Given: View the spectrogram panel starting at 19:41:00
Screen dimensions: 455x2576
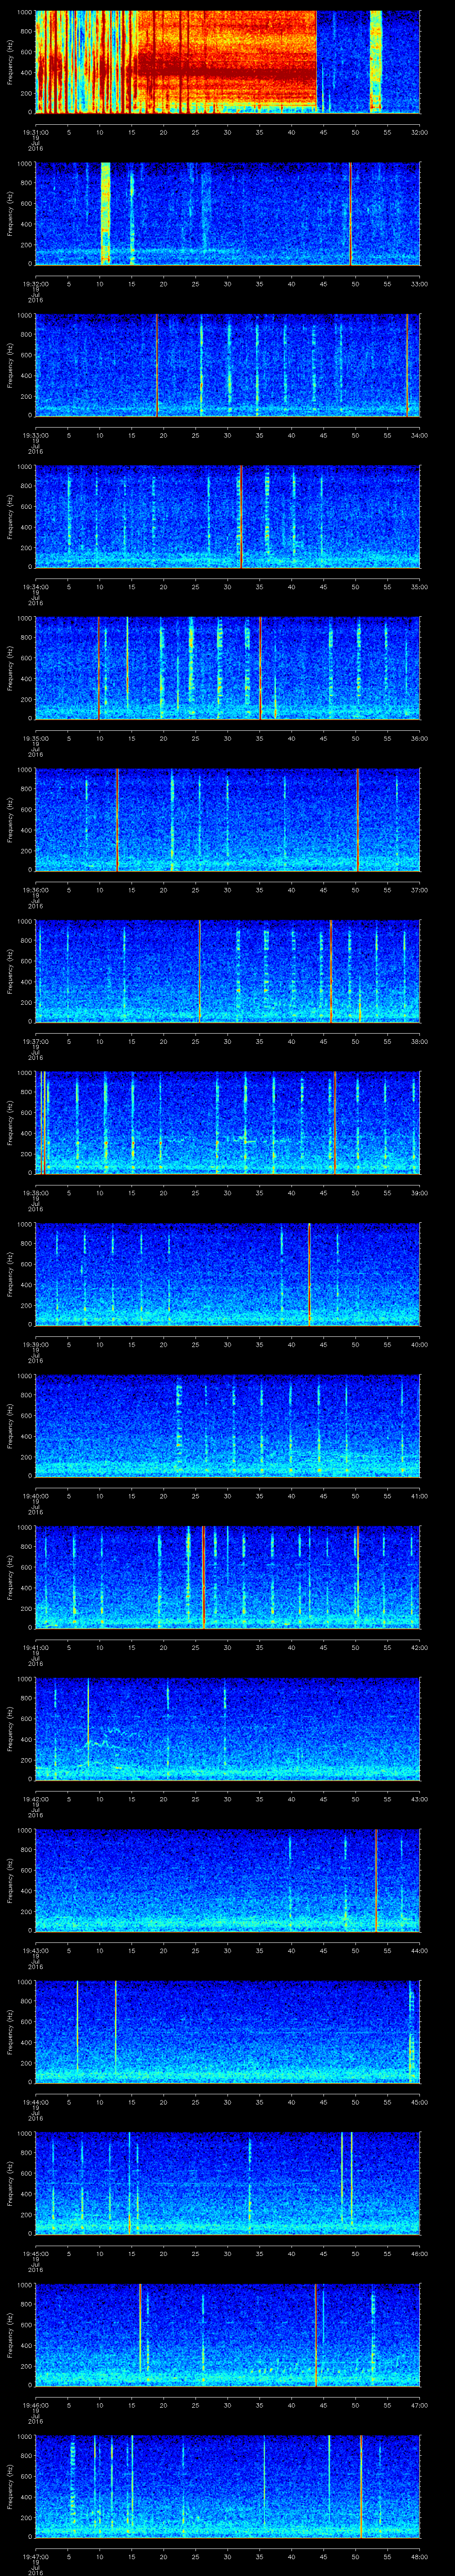Looking at the screenshot, I should (x=227, y=1577).
